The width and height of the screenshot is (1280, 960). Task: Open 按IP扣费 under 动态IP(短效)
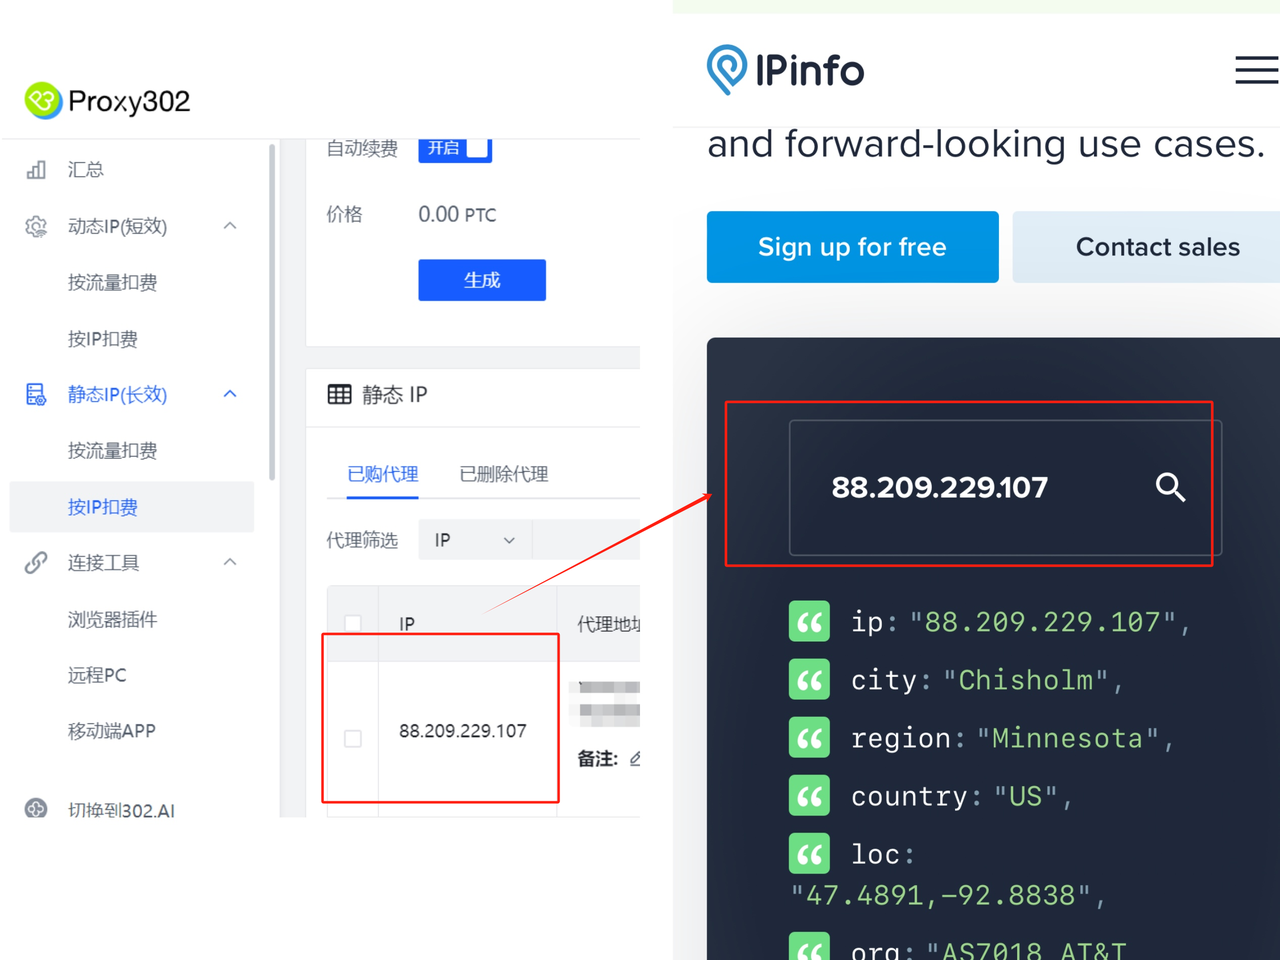[102, 338]
